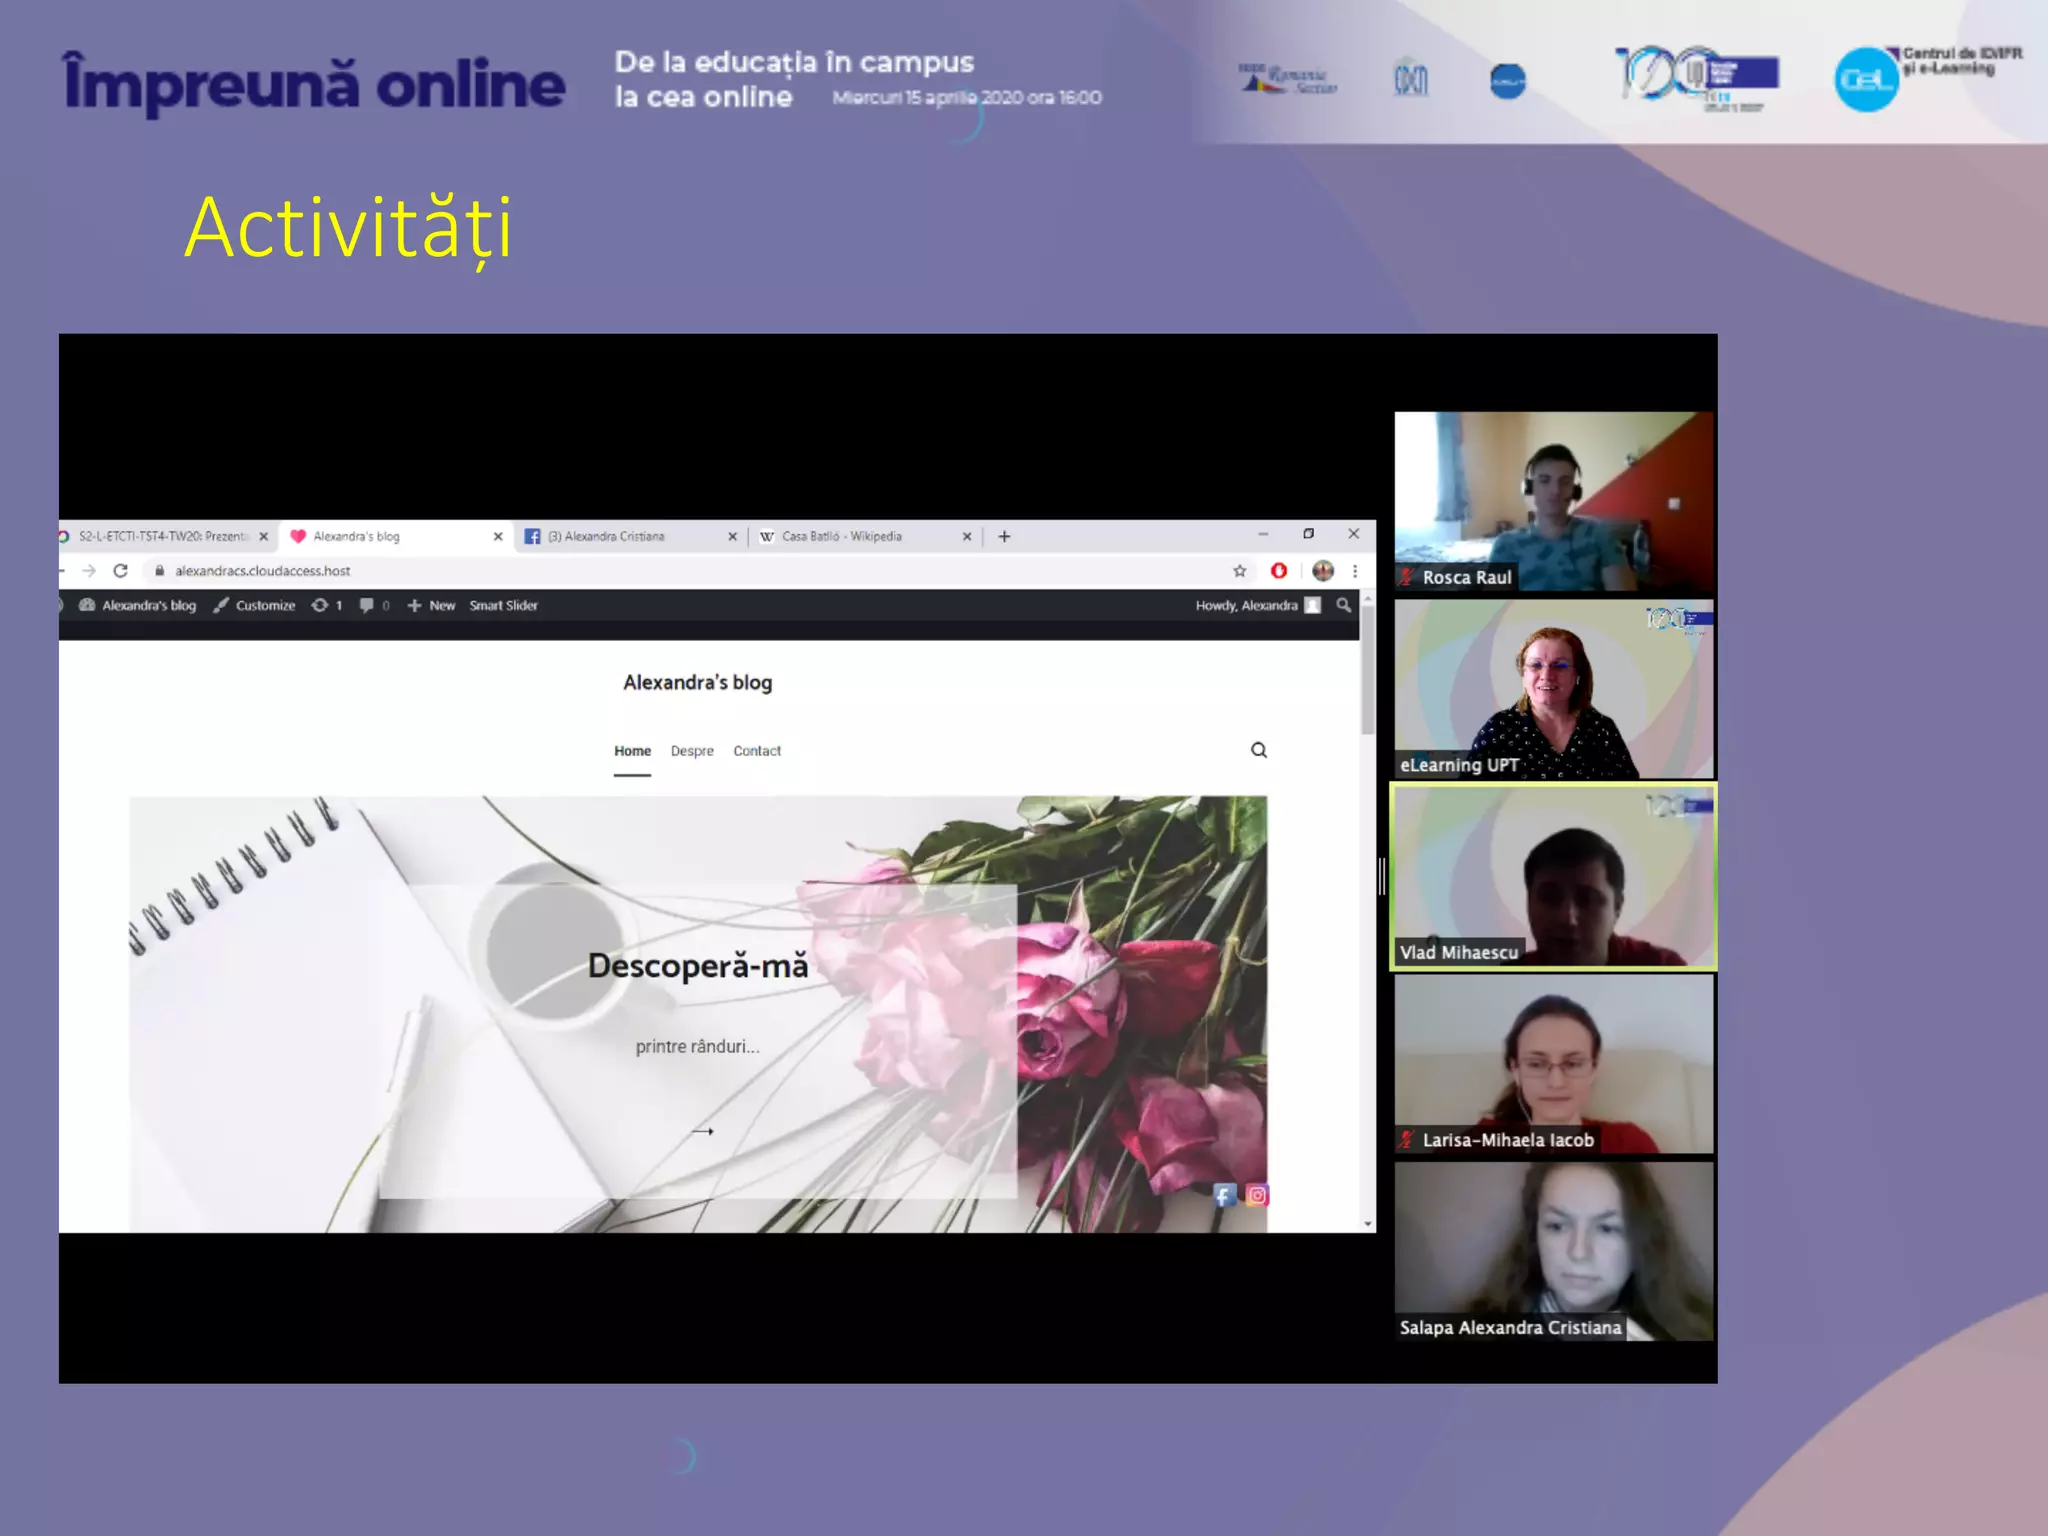Click the Smart Slider link
Screen dimensions: 2048x1536
[x=503, y=605]
